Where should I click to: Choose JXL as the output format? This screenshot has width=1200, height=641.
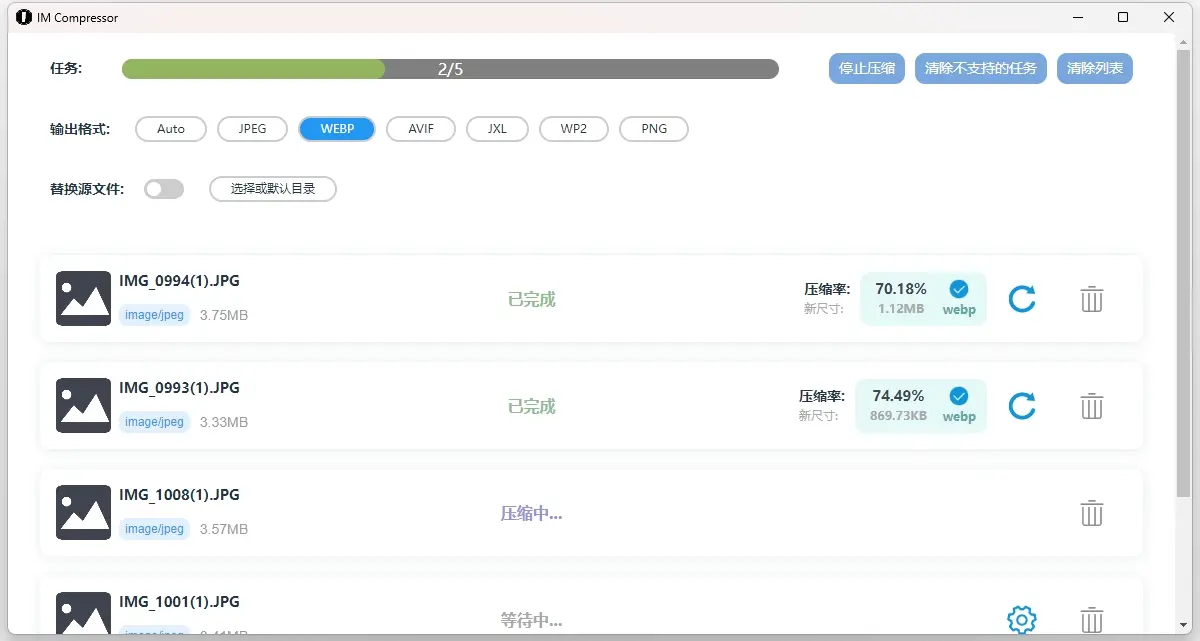tap(497, 128)
